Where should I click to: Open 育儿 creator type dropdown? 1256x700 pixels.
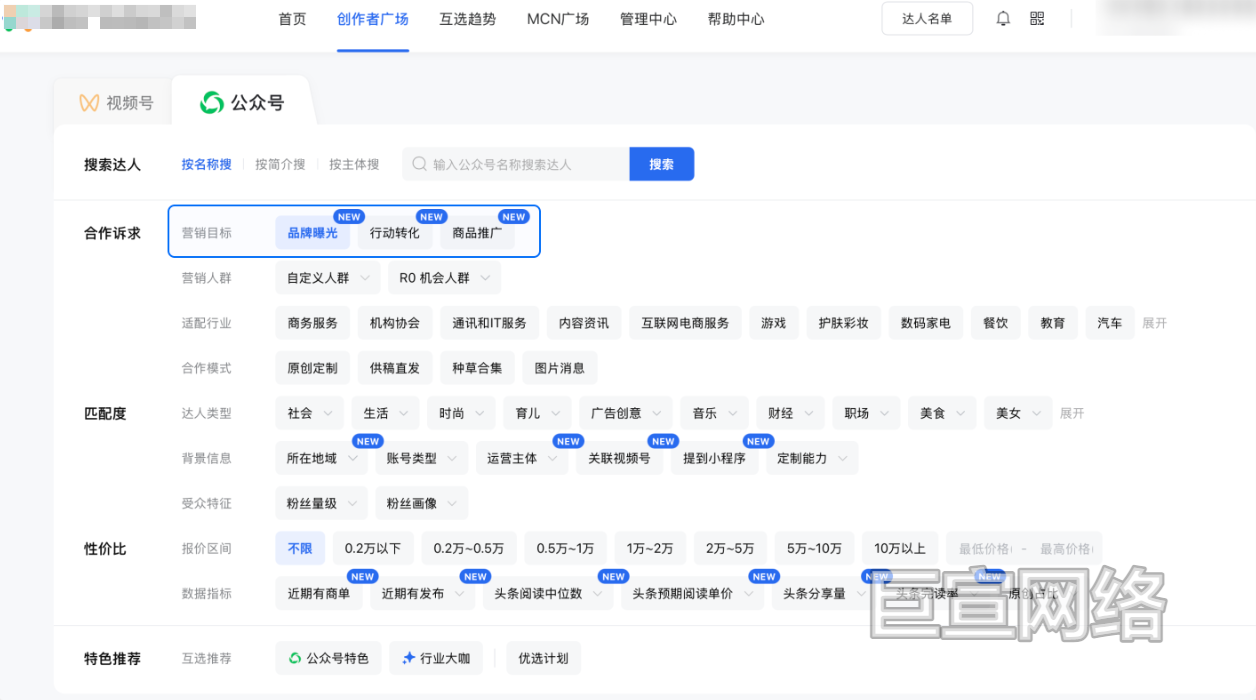(538, 413)
